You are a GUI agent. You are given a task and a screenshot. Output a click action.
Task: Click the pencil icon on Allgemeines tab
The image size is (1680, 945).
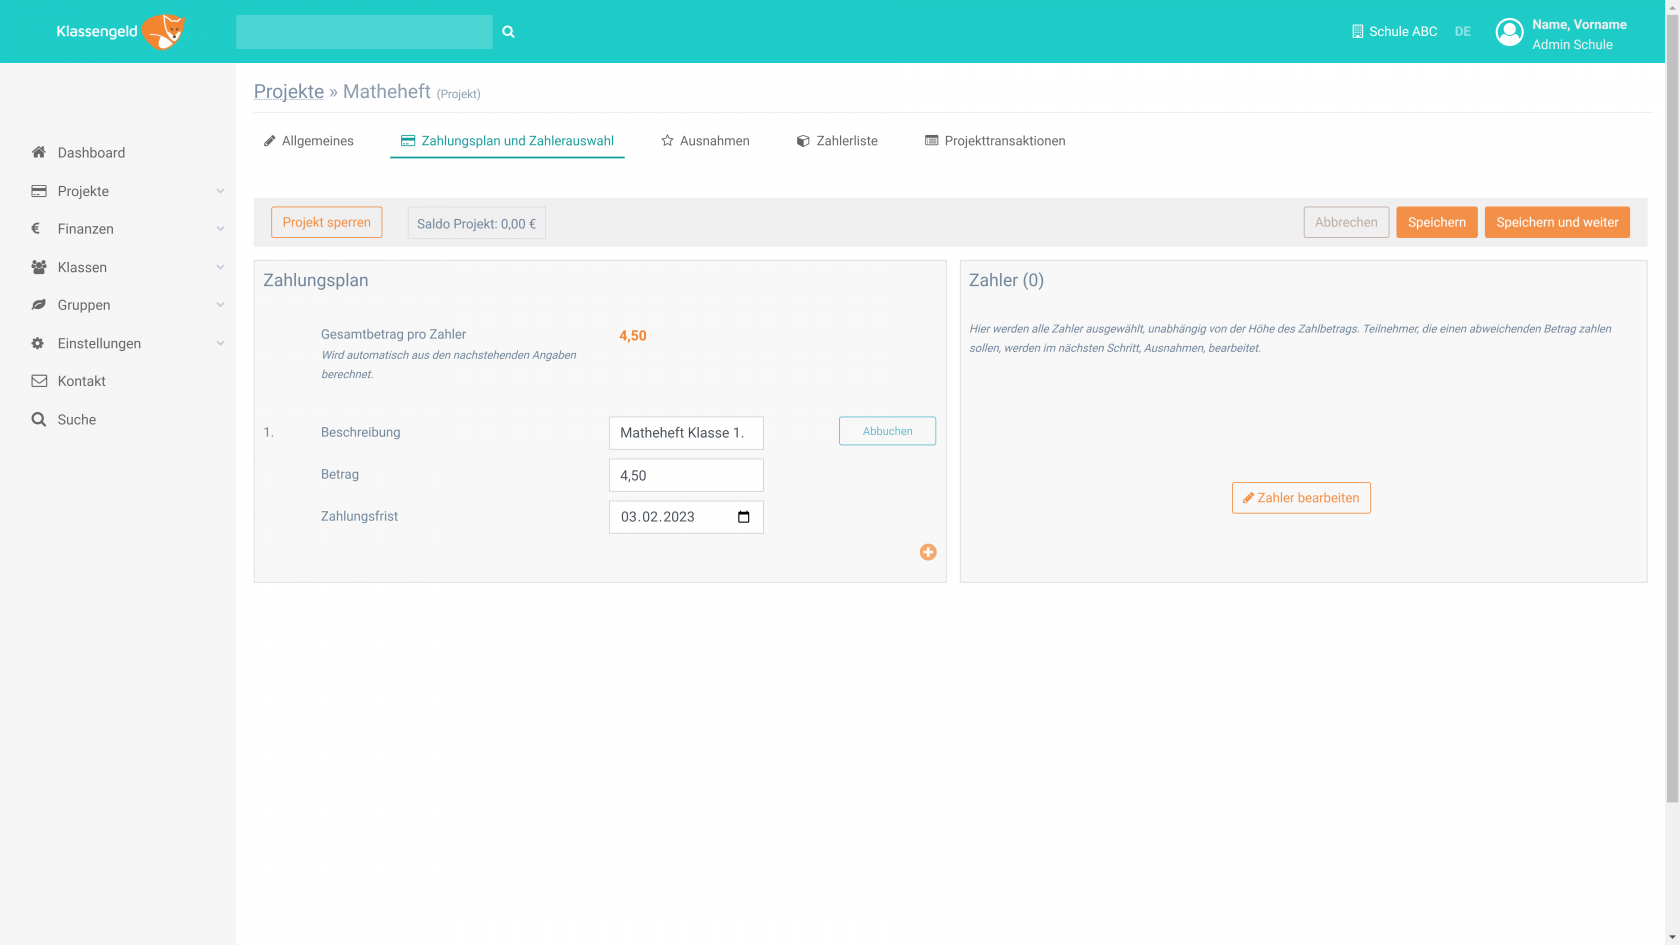click(269, 141)
